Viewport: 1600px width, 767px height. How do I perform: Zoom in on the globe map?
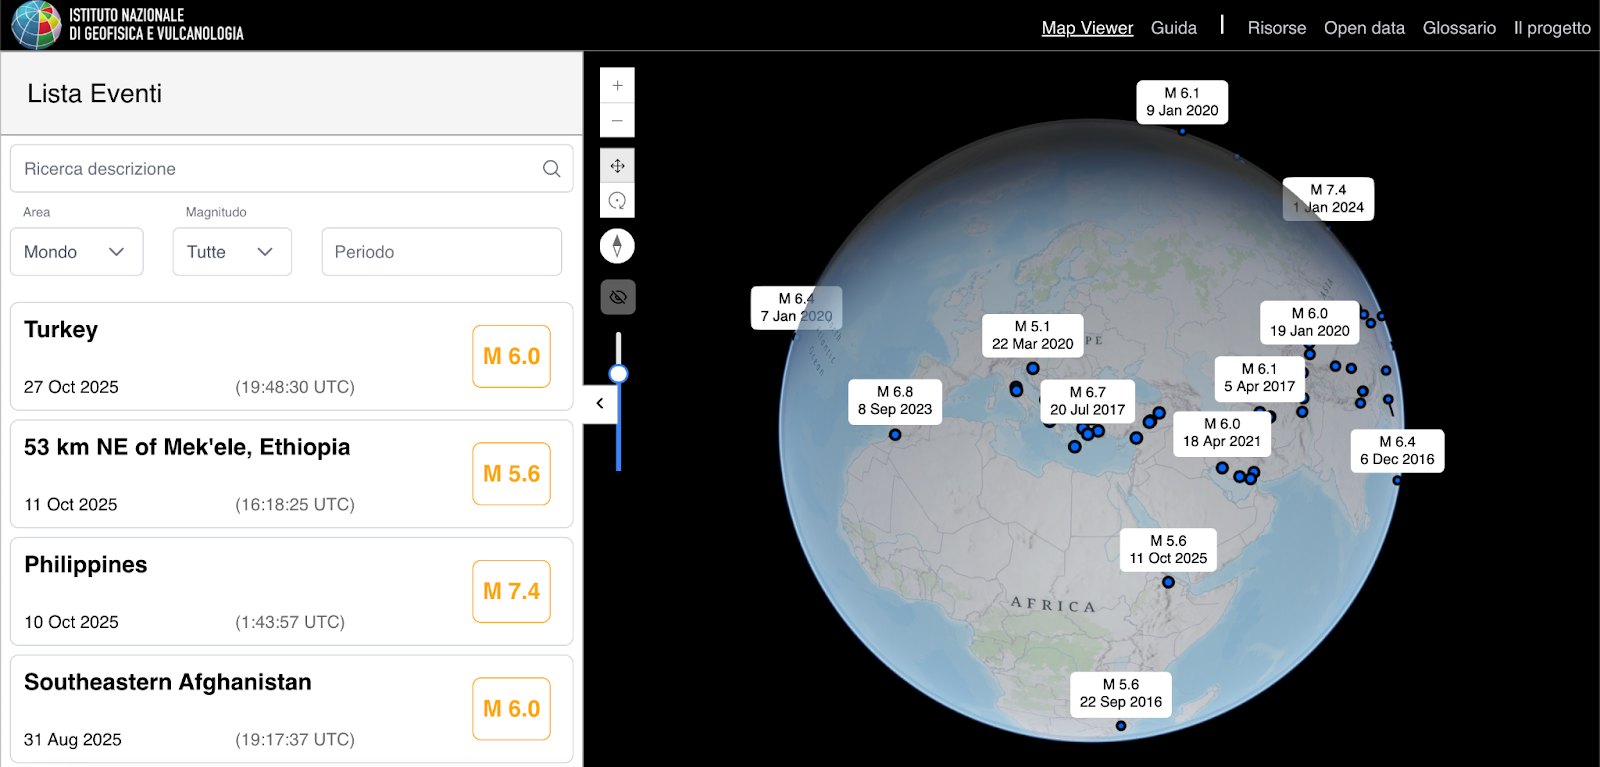point(617,86)
